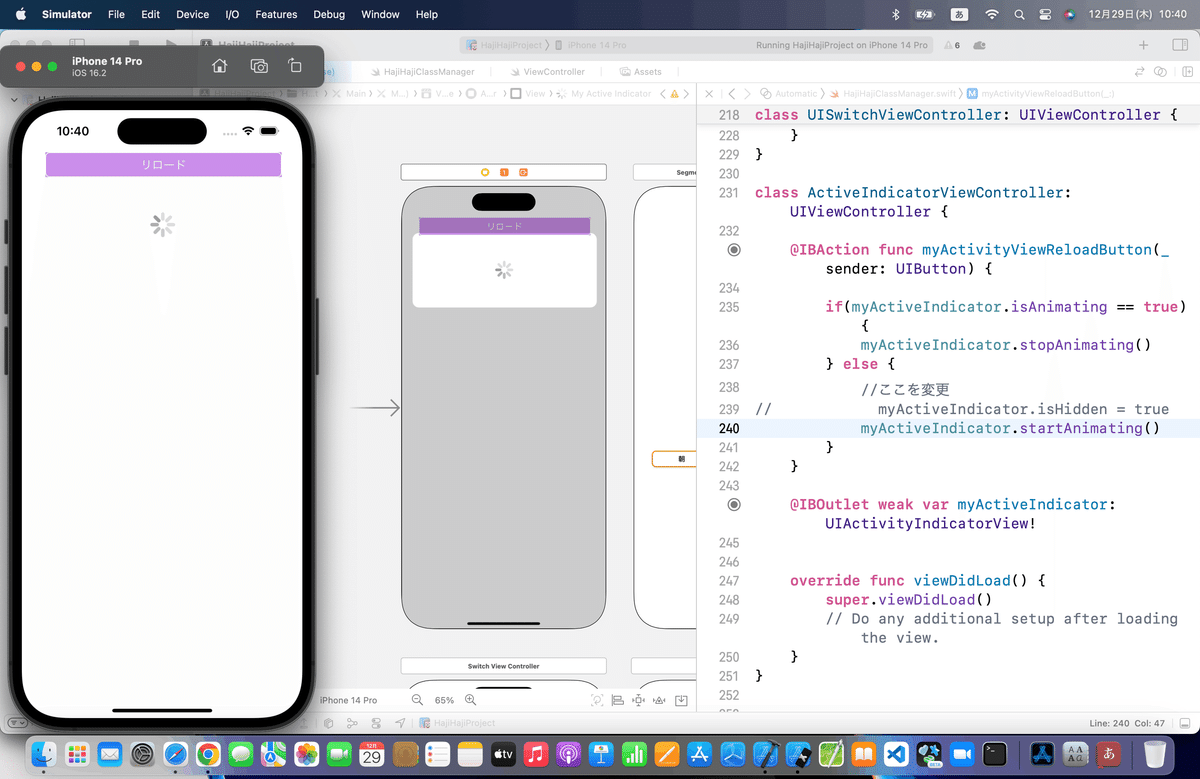This screenshot has height=779, width=1200.
Task: Open the I/O menu
Action: pos(232,14)
